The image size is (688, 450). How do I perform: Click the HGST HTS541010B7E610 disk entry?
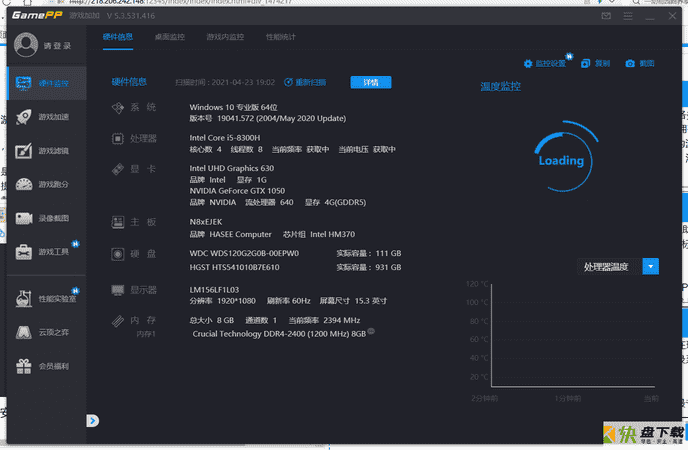[x=234, y=268]
